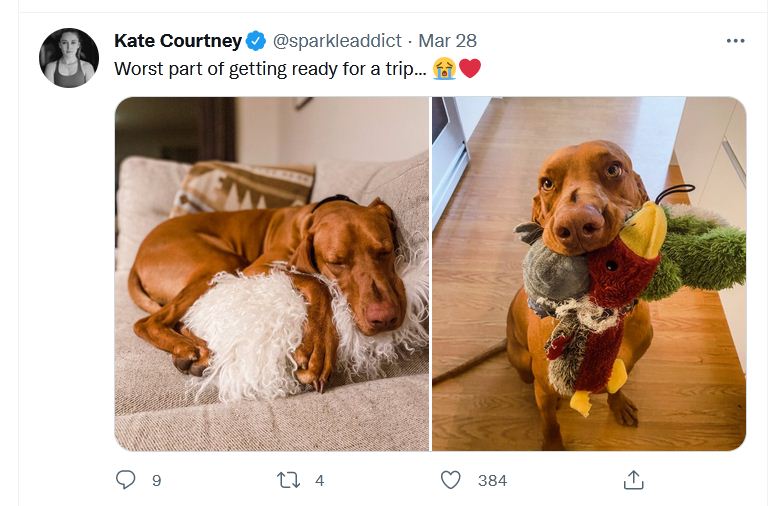Click the tweet text about trip
This screenshot has height=506, width=783.
[270, 69]
